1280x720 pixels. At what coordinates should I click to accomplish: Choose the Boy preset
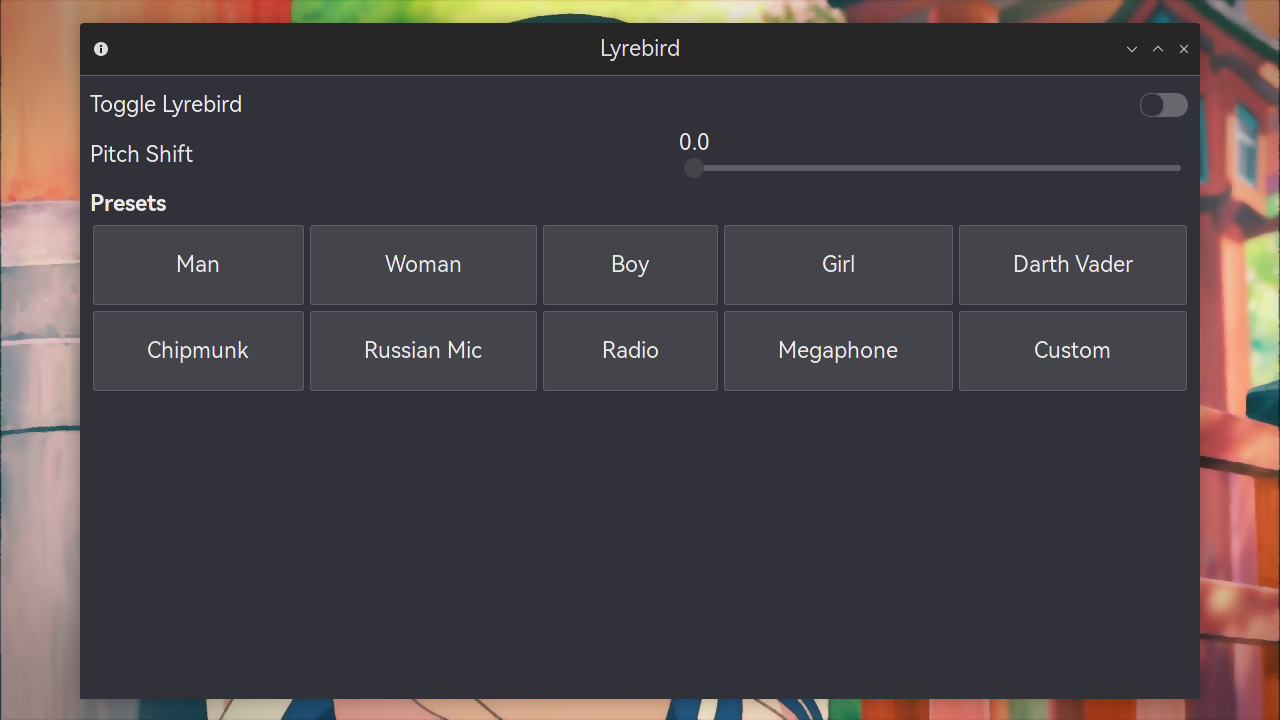coord(630,265)
